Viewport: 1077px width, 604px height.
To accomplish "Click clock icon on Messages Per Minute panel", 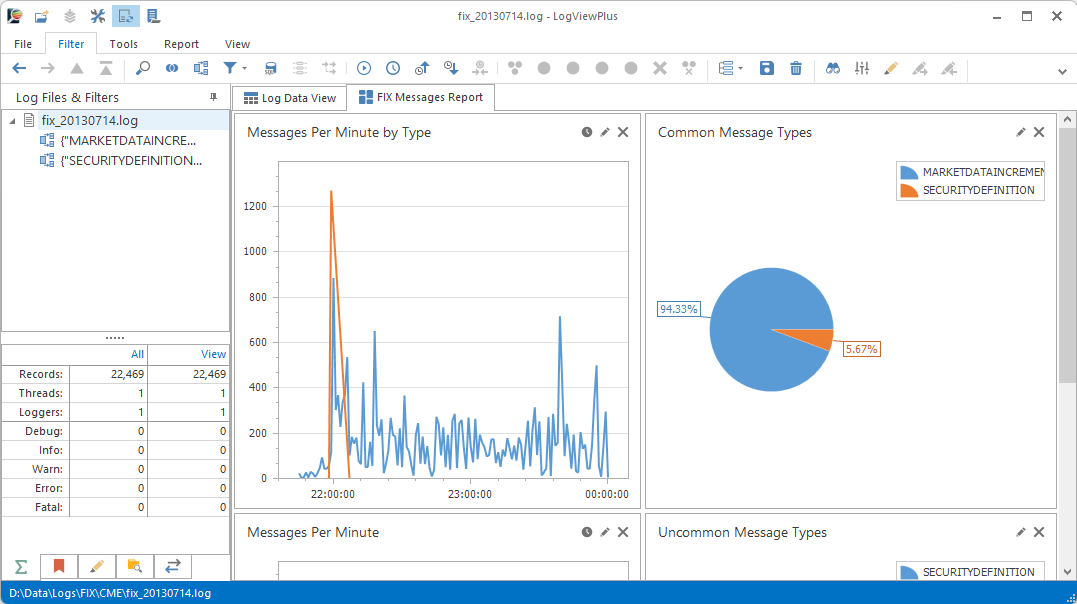I will point(587,532).
